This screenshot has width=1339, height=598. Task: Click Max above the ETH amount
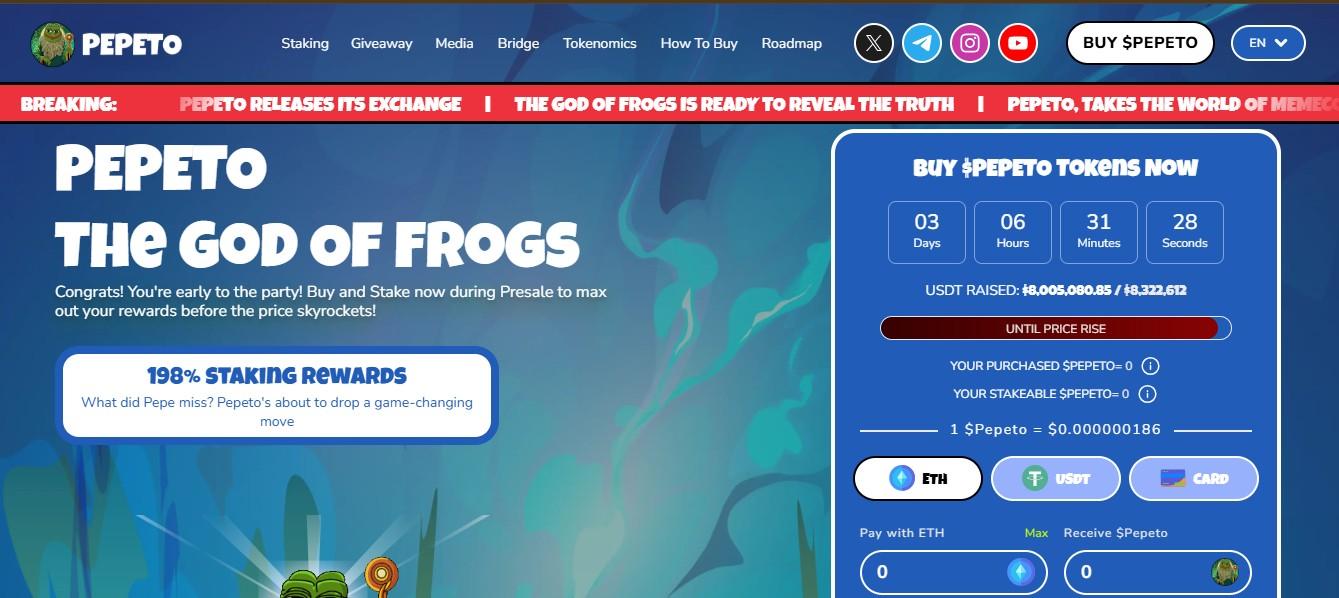click(x=1036, y=533)
